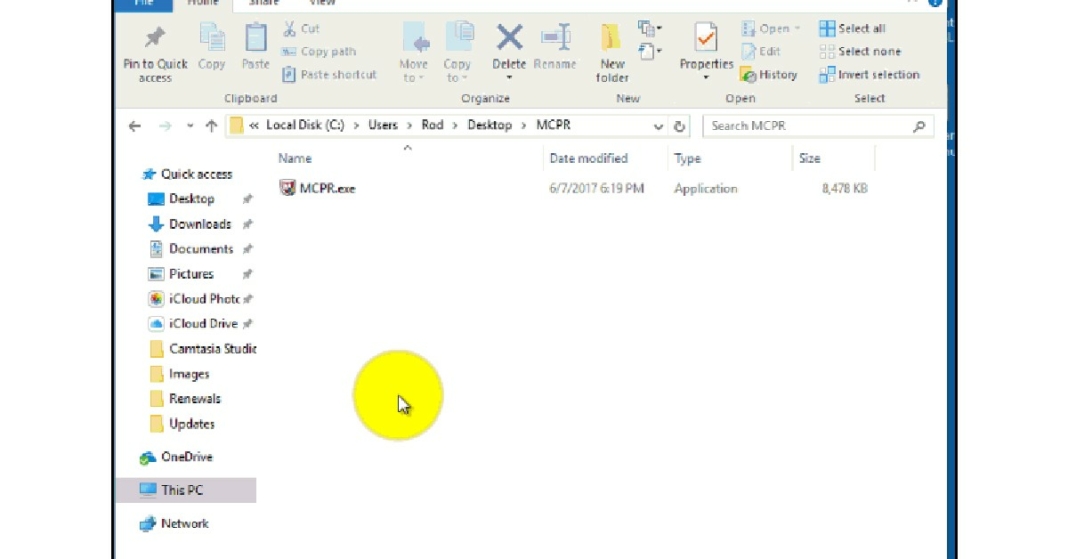Click the History button in ribbon
The height and width of the screenshot is (559, 1068).
(x=769, y=75)
